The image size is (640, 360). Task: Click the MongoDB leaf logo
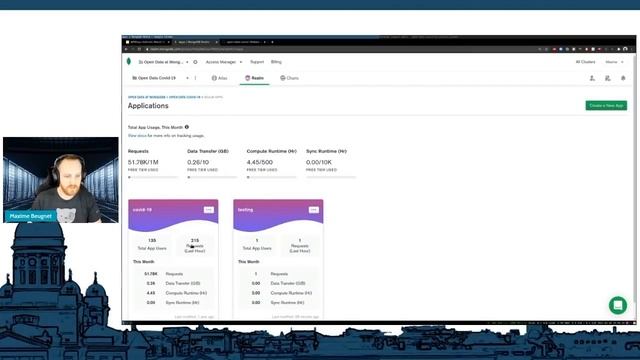coord(129,62)
